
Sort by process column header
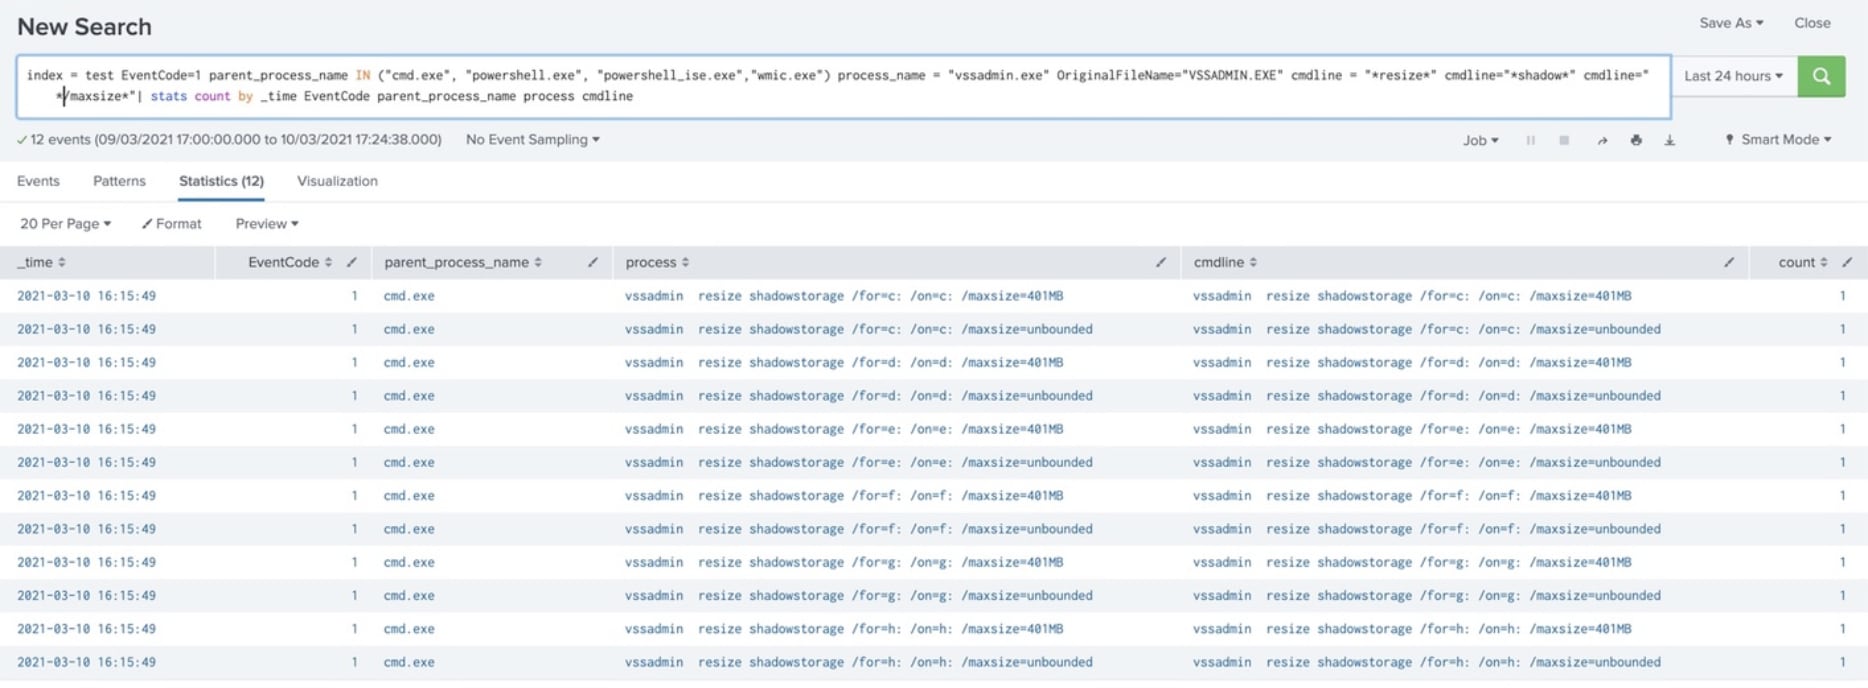tap(657, 262)
